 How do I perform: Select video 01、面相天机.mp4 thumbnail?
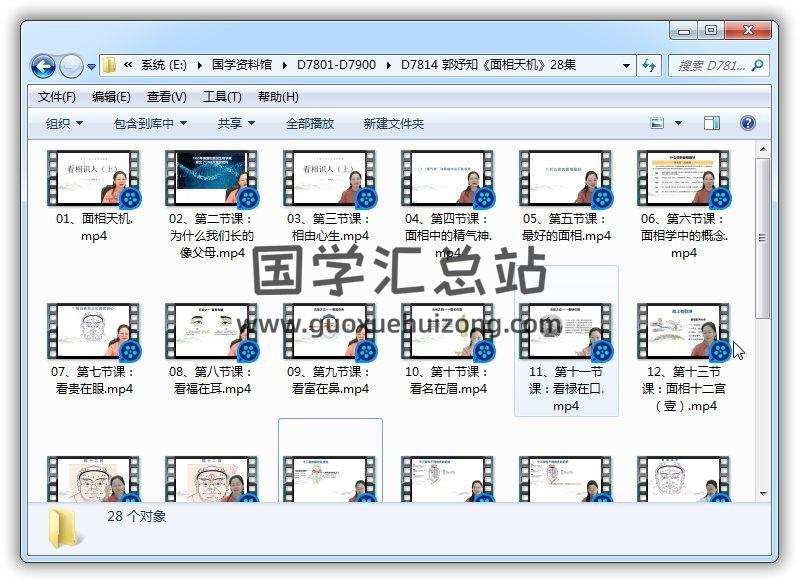tap(94, 179)
